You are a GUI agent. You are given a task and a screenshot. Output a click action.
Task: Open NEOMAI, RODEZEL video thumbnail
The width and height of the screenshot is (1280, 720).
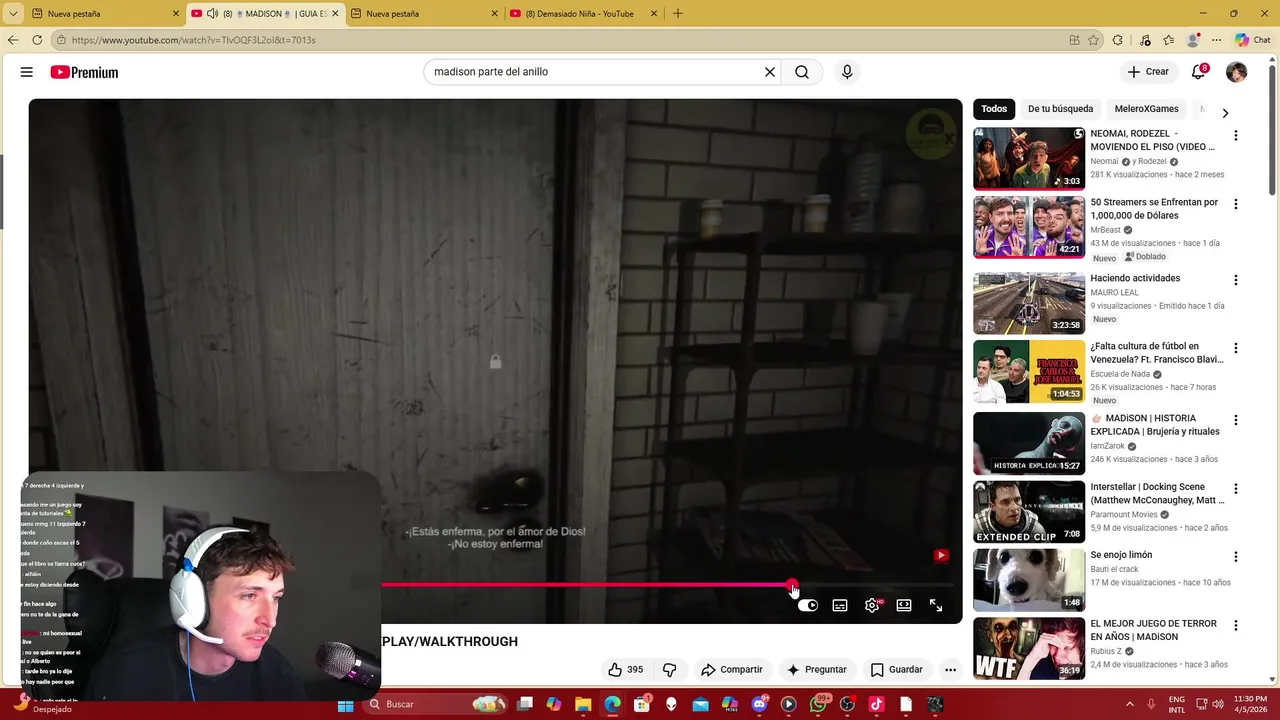click(x=1029, y=158)
